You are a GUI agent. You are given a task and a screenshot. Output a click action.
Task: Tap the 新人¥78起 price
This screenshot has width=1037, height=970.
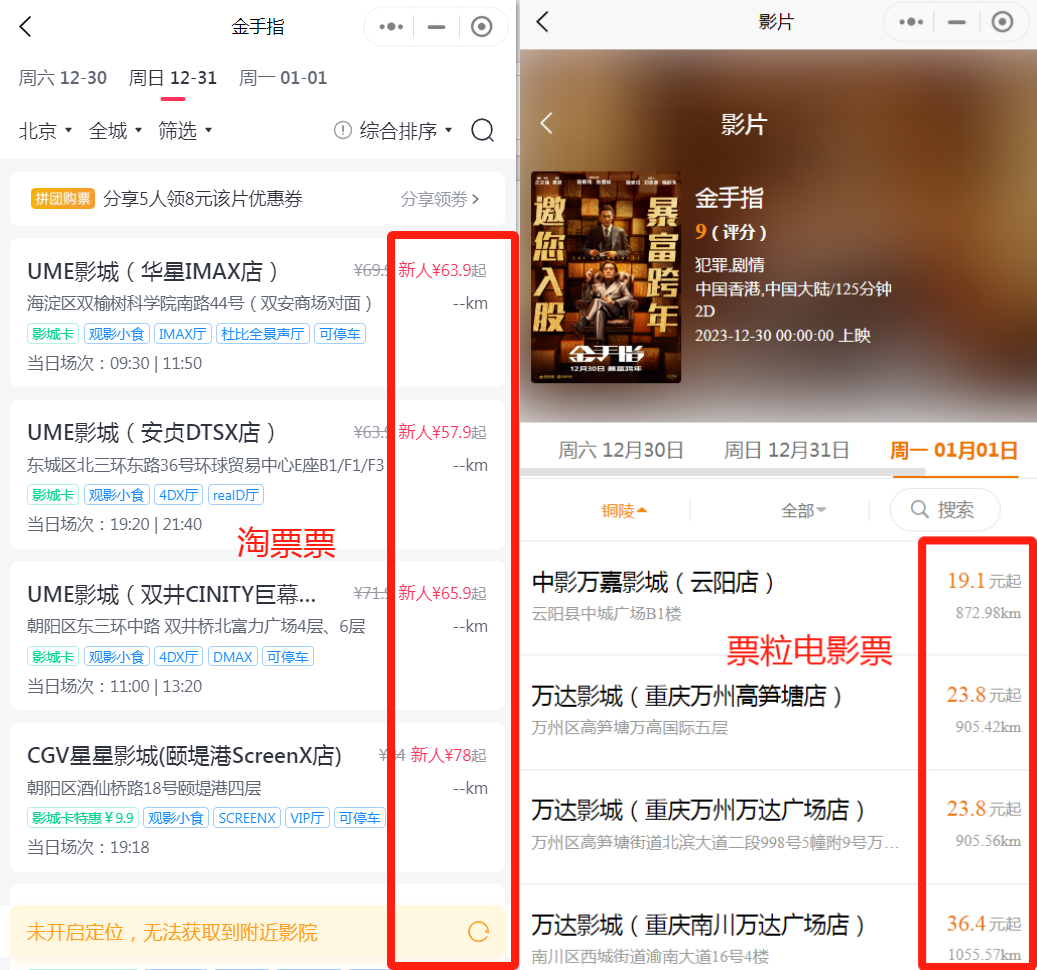pos(448,754)
